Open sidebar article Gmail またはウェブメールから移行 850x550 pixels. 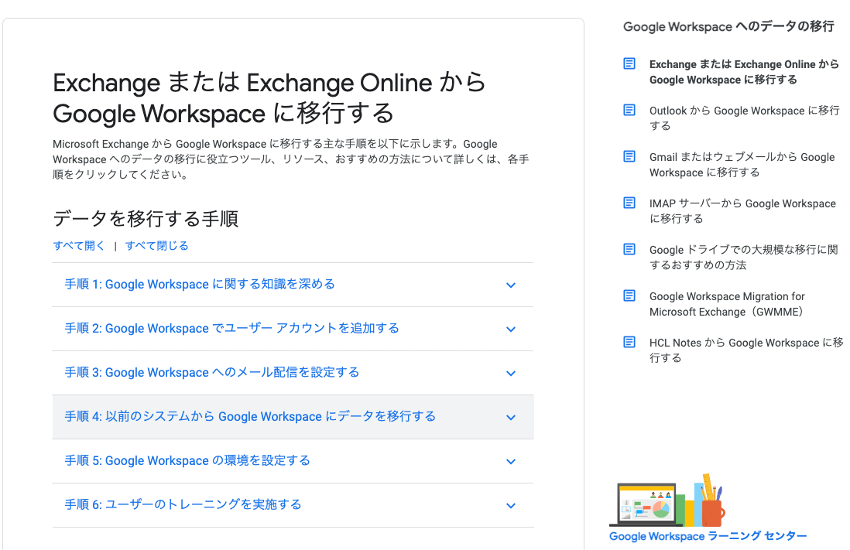742,165
